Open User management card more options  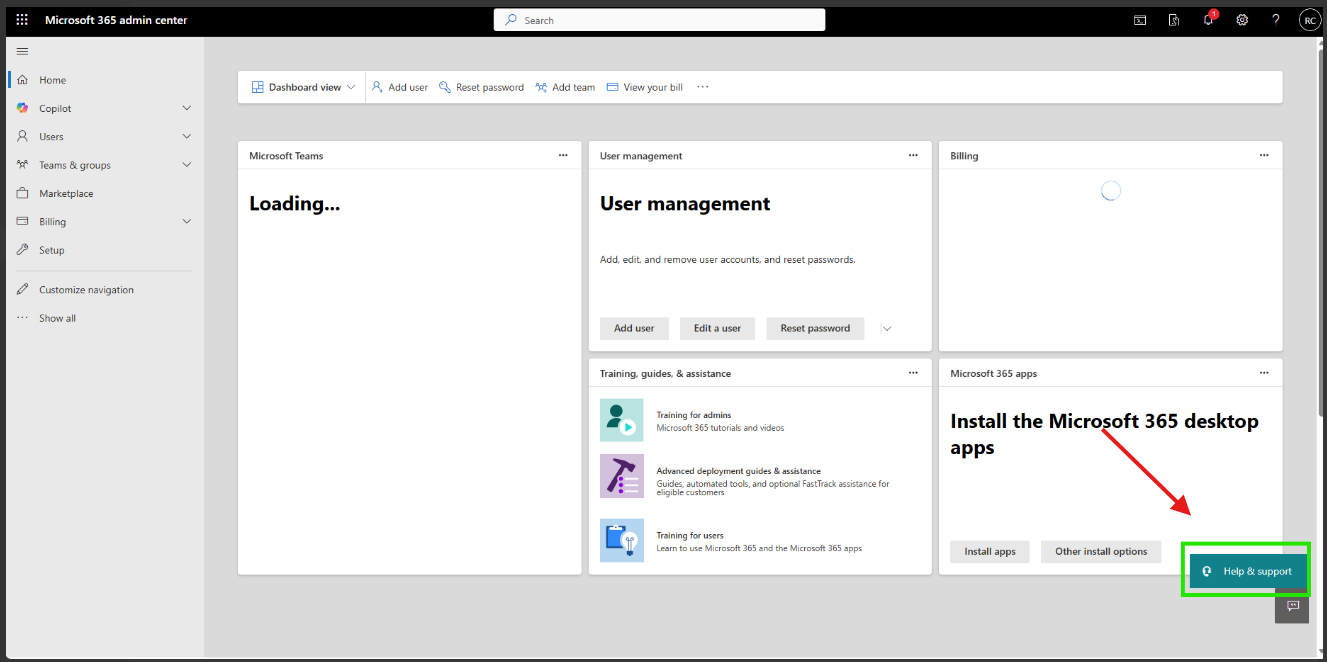click(913, 155)
